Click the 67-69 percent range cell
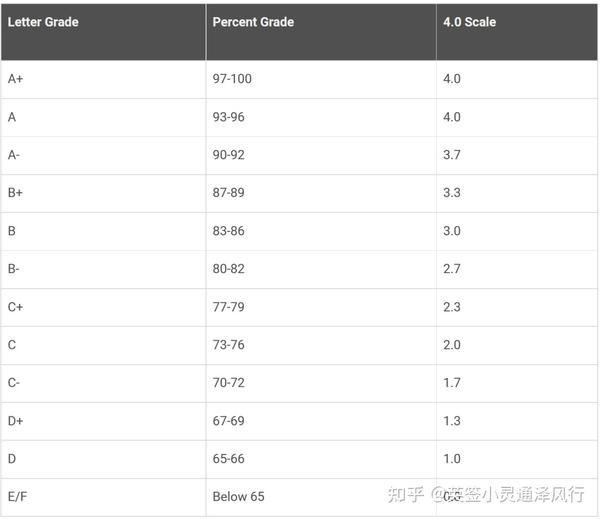 229,421
